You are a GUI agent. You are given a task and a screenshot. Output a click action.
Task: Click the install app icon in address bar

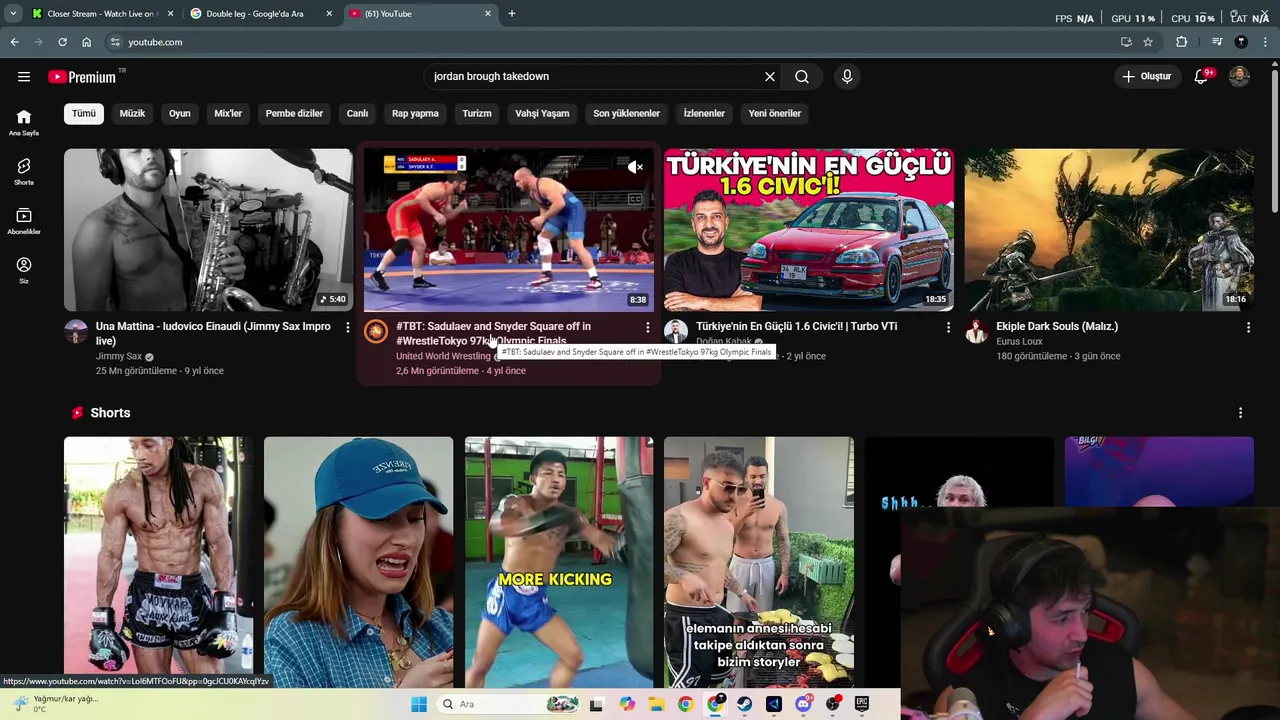coord(1126,42)
